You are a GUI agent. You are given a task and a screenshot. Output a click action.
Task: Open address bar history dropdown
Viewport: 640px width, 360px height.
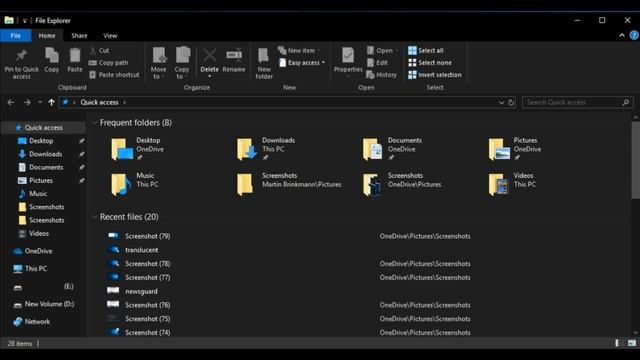(x=502, y=102)
